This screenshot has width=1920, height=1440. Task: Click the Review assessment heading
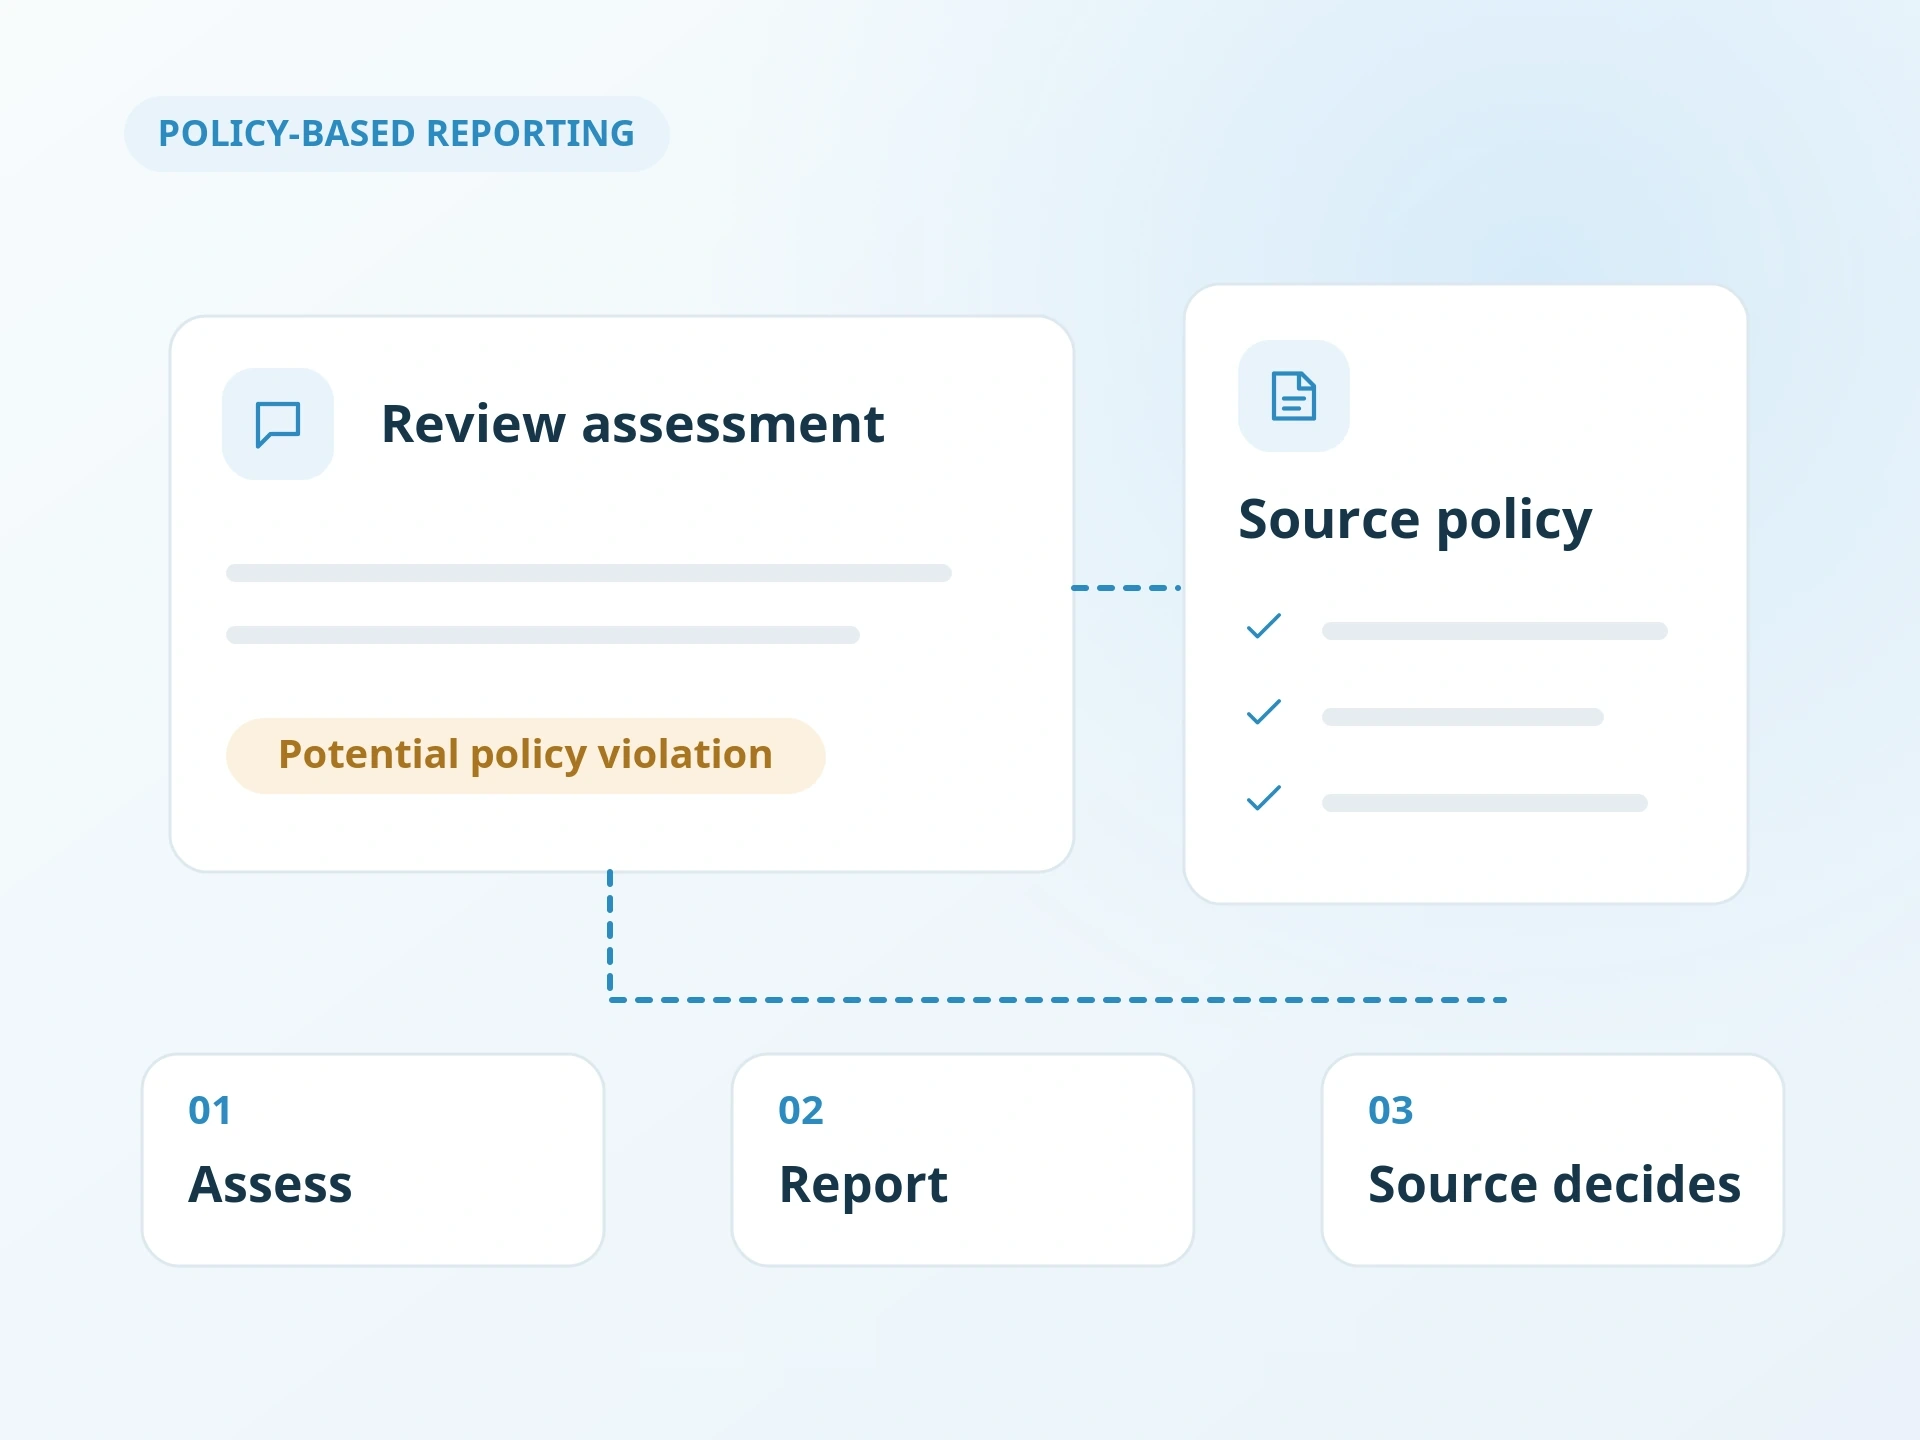click(633, 424)
